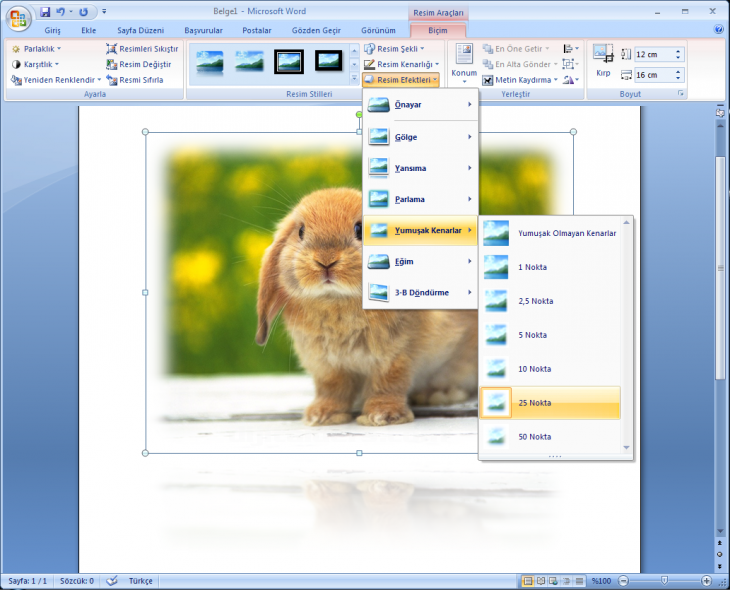
Task: Open the Eğim bevel submenu
Action: (420, 262)
